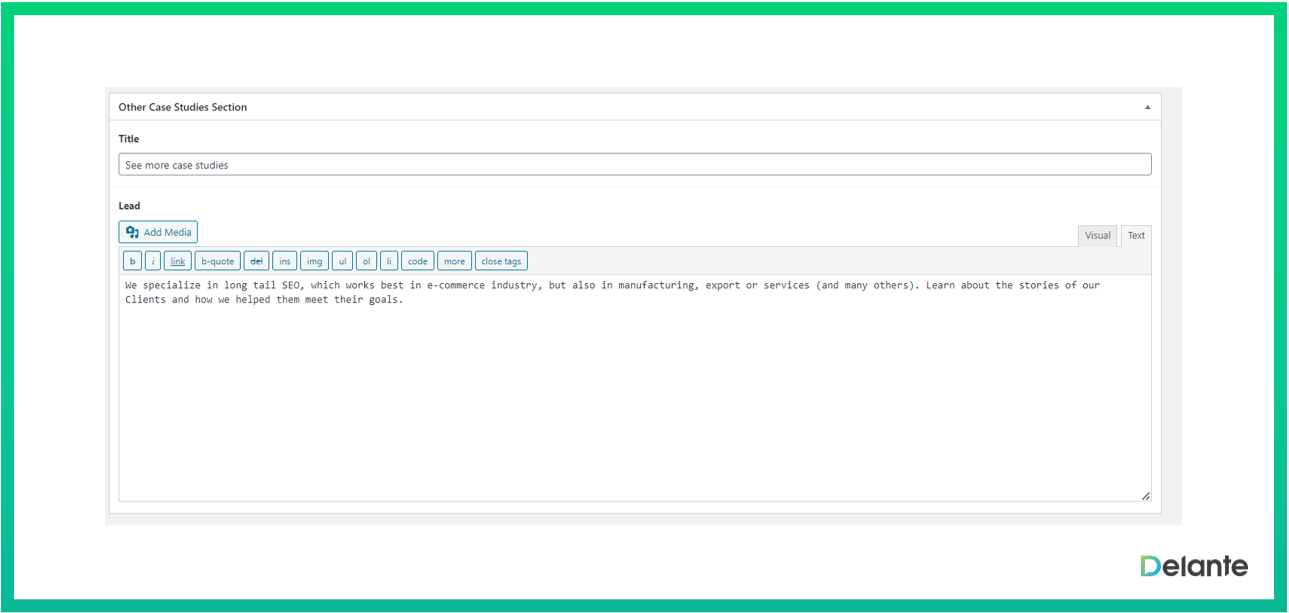Click the Add Media button
The image size is (1289, 613).
click(x=158, y=232)
